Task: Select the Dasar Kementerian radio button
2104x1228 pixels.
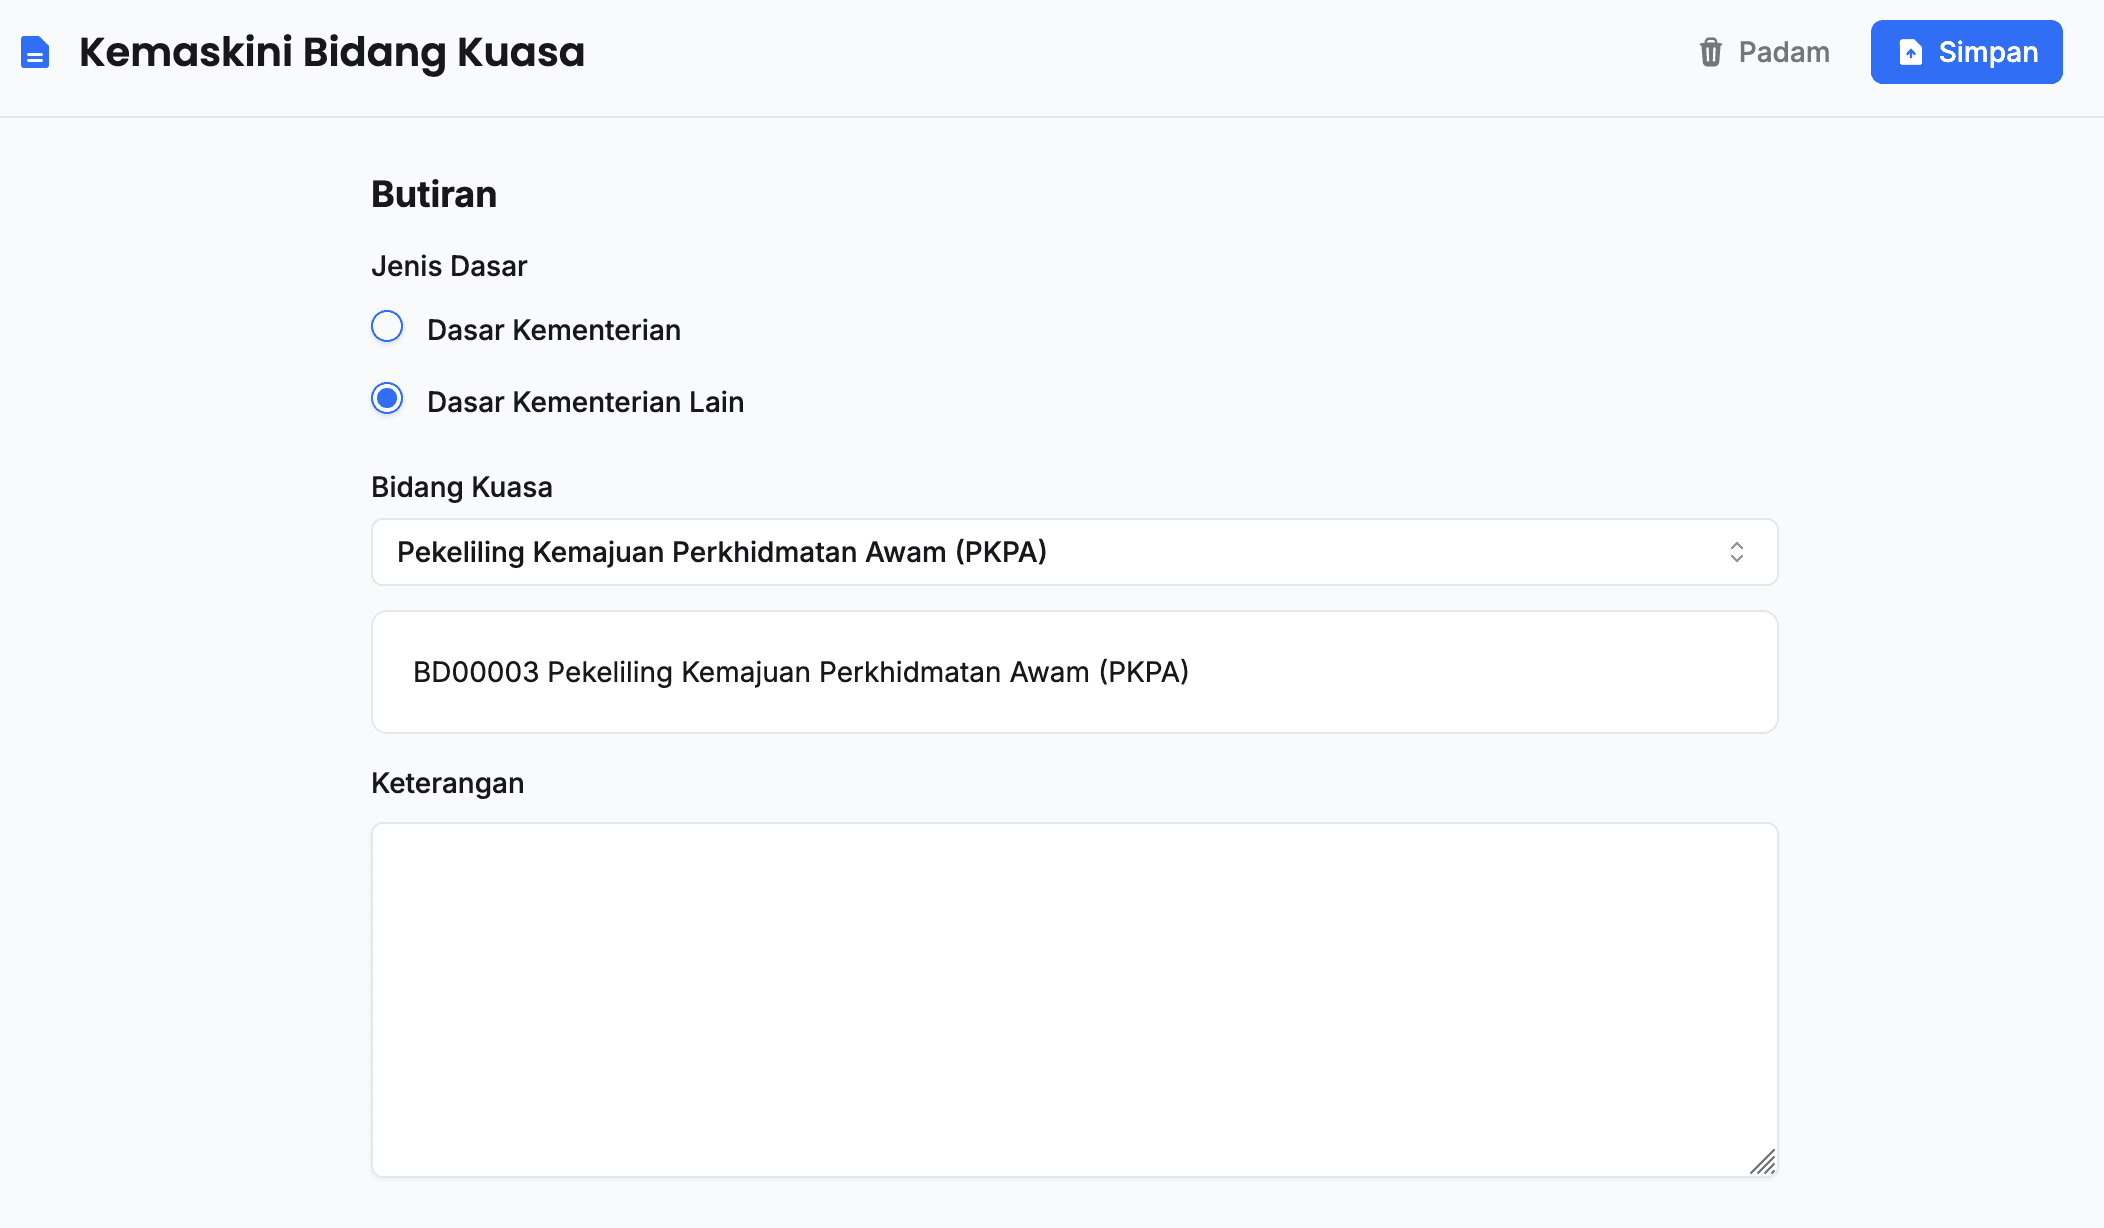Action: coord(387,327)
